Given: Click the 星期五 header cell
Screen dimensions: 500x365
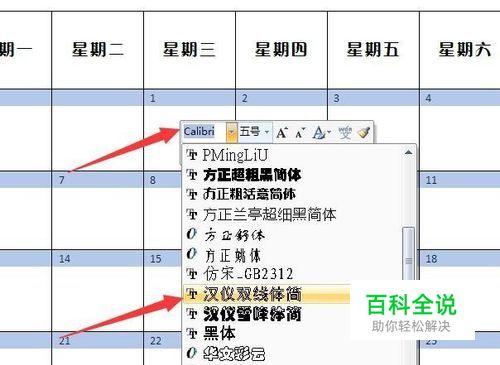Looking at the screenshot, I should [x=373, y=50].
